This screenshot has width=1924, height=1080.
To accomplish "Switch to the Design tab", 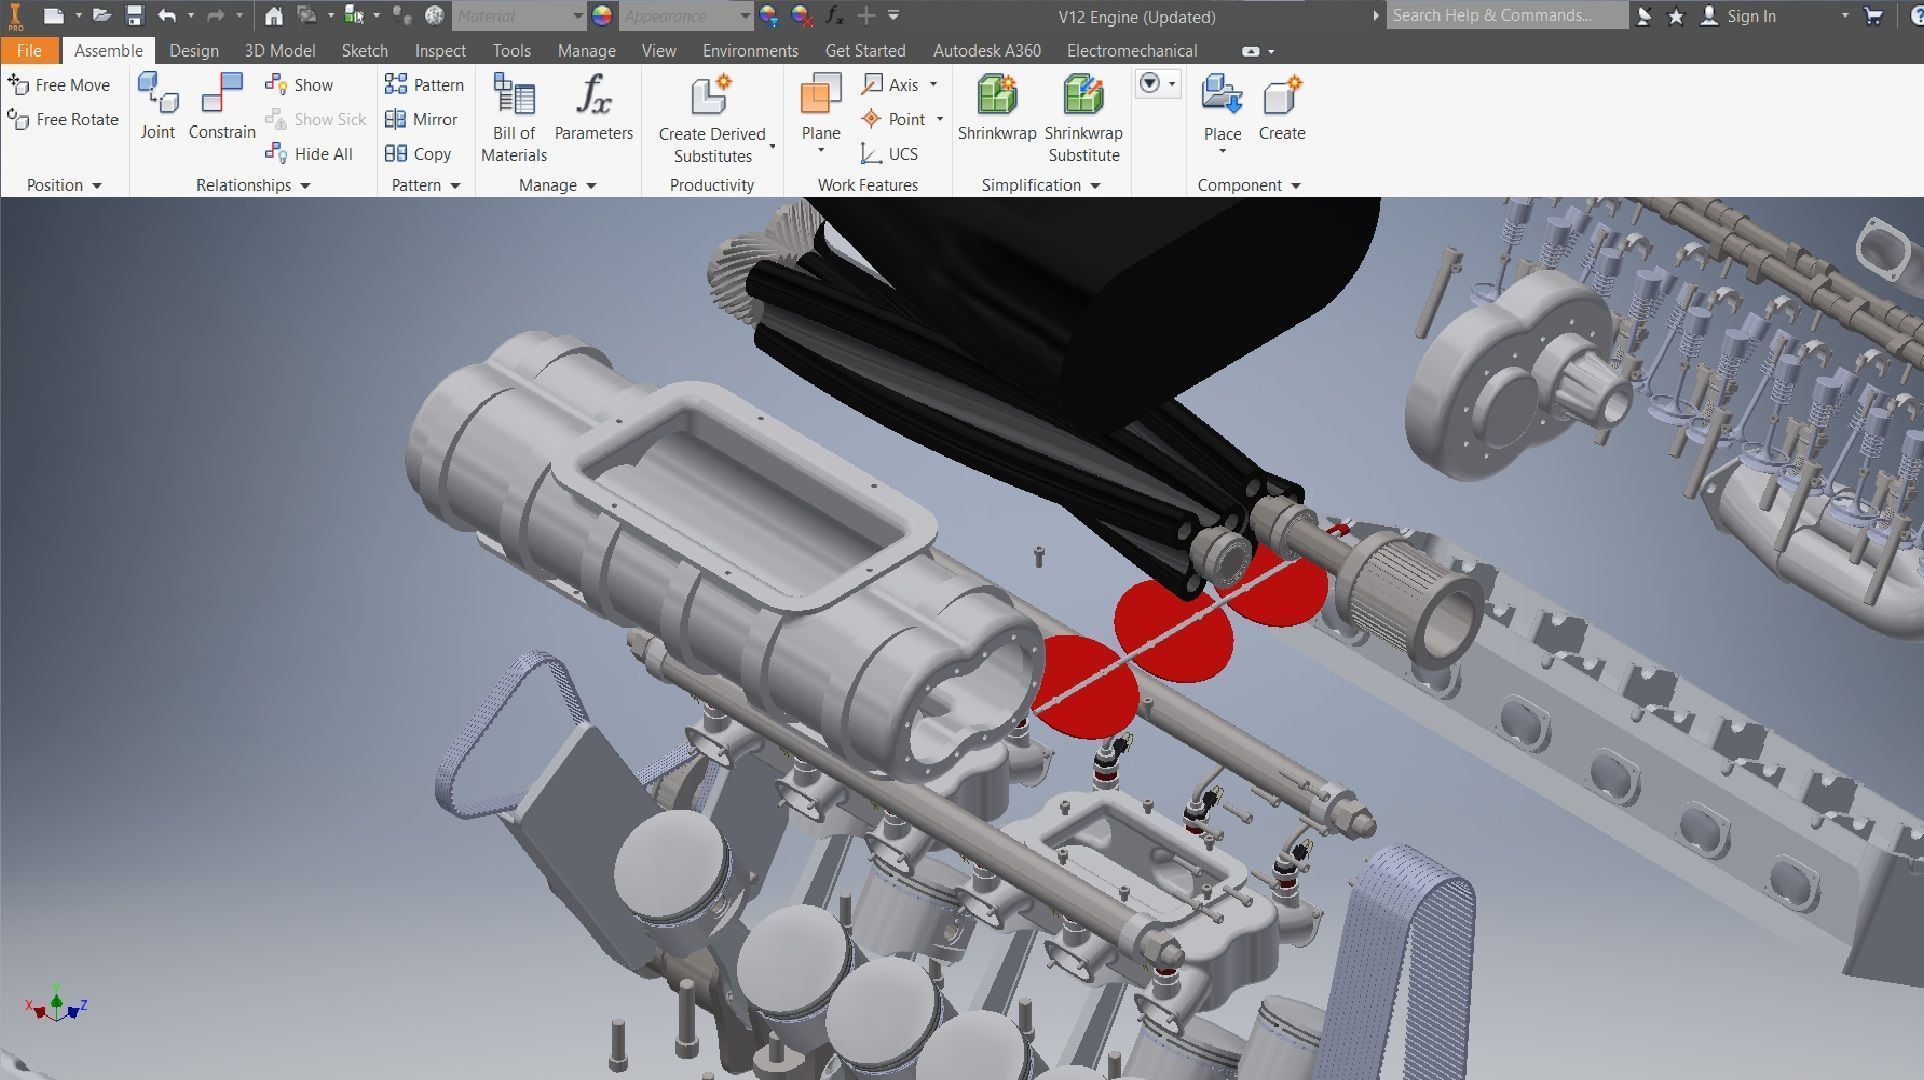I will tap(194, 50).
